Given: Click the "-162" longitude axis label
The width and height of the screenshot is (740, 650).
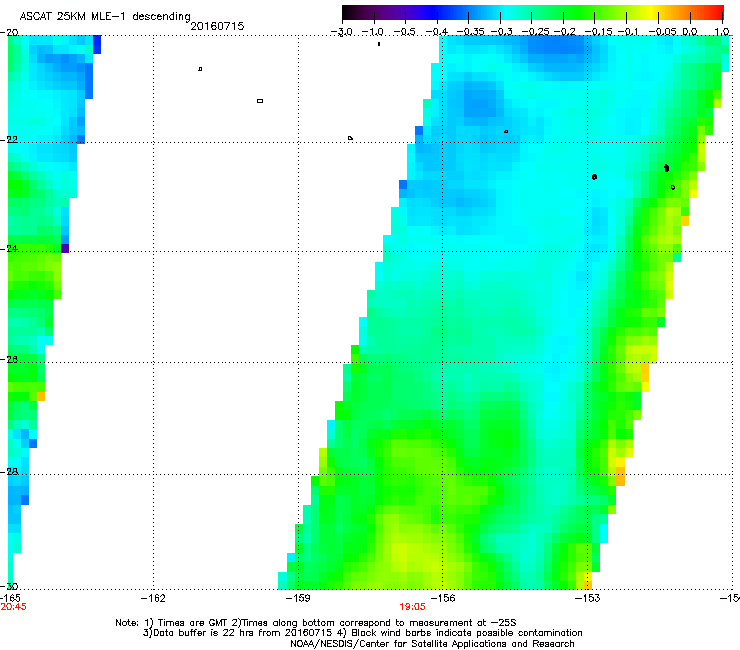Looking at the screenshot, I should [x=153, y=599].
